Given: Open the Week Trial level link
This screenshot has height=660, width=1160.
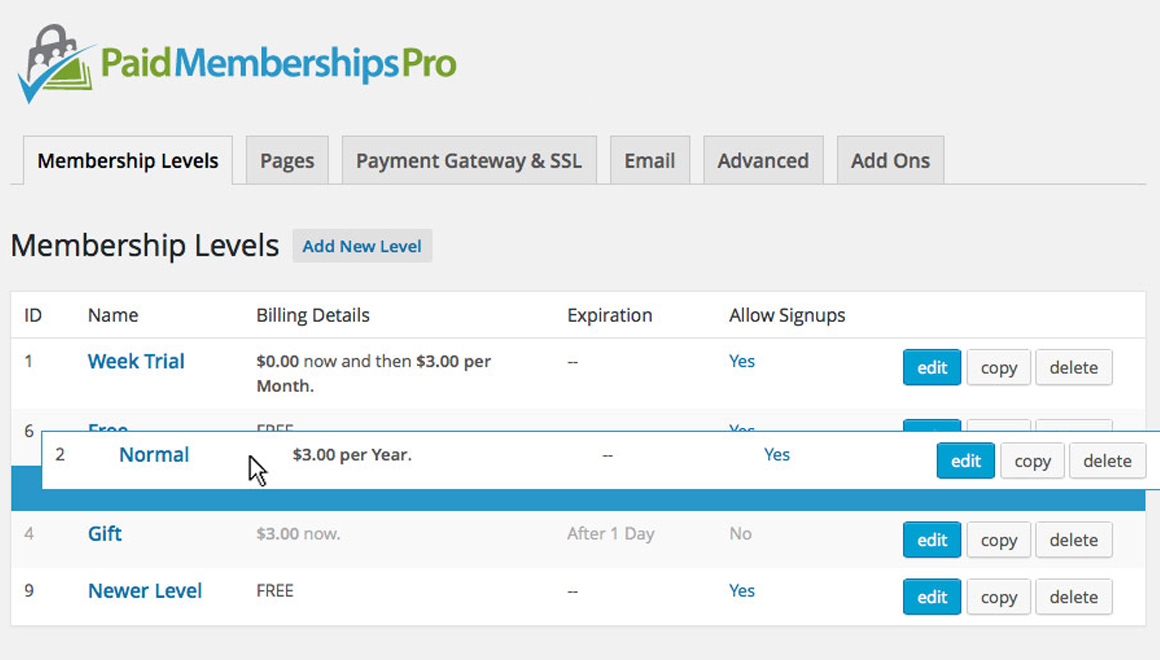Looking at the screenshot, I should tap(136, 362).
